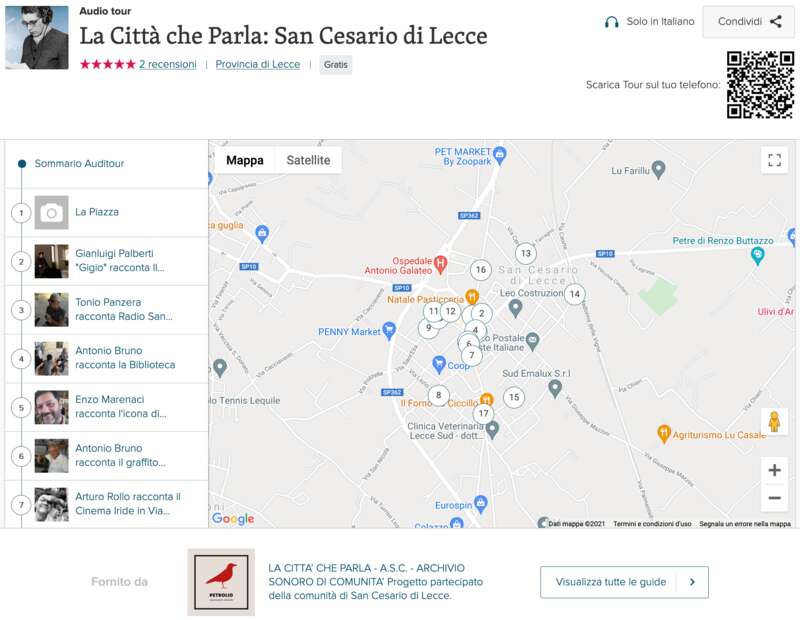Open Tonio Panzera Radio San stop thumbnail
This screenshot has height=620, width=800.
(x=52, y=310)
